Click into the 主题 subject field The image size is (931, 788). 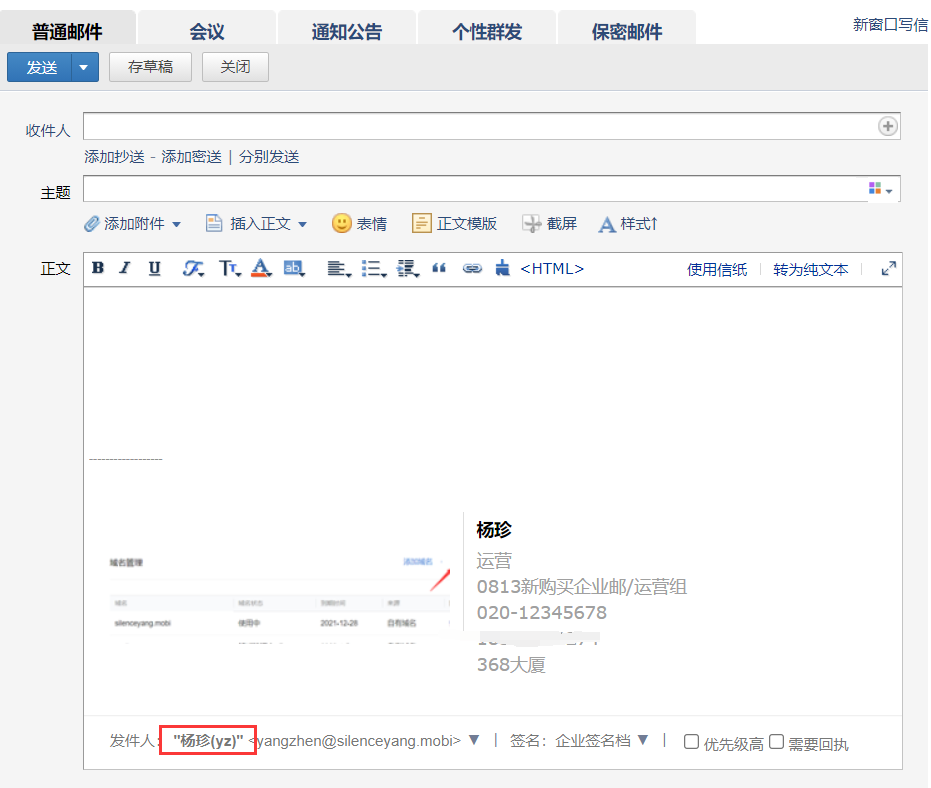tap(474, 189)
